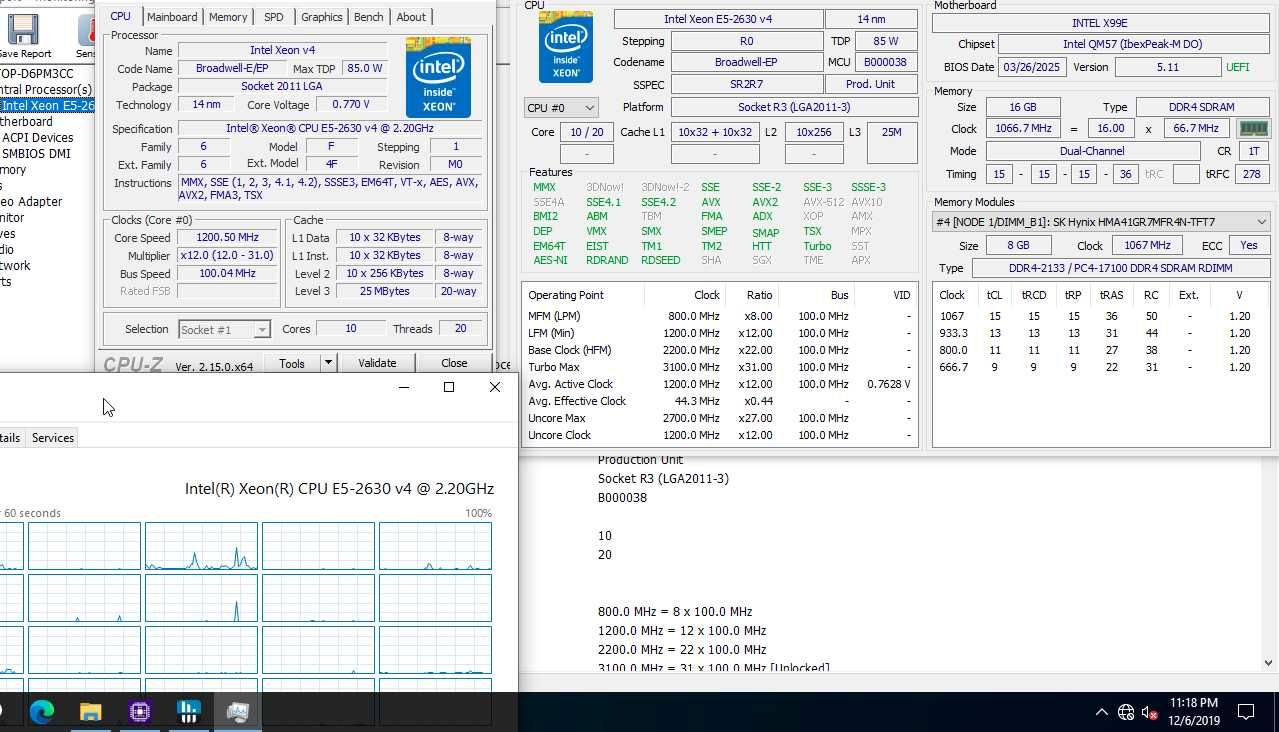Open the Tools dropdown arrow in CPU-Z
Screen dimensions: 1279x732
[x=327, y=363]
